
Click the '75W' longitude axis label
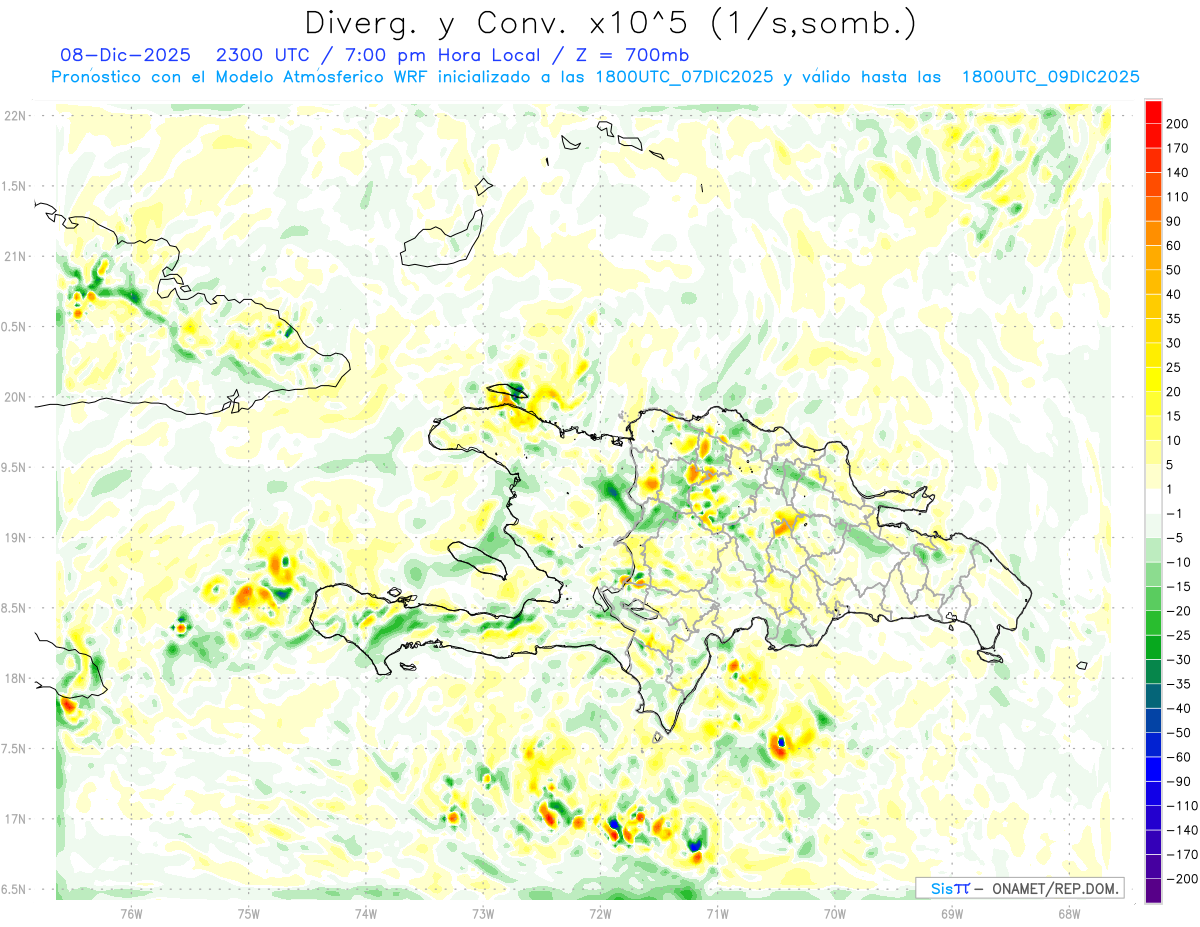[x=249, y=915]
